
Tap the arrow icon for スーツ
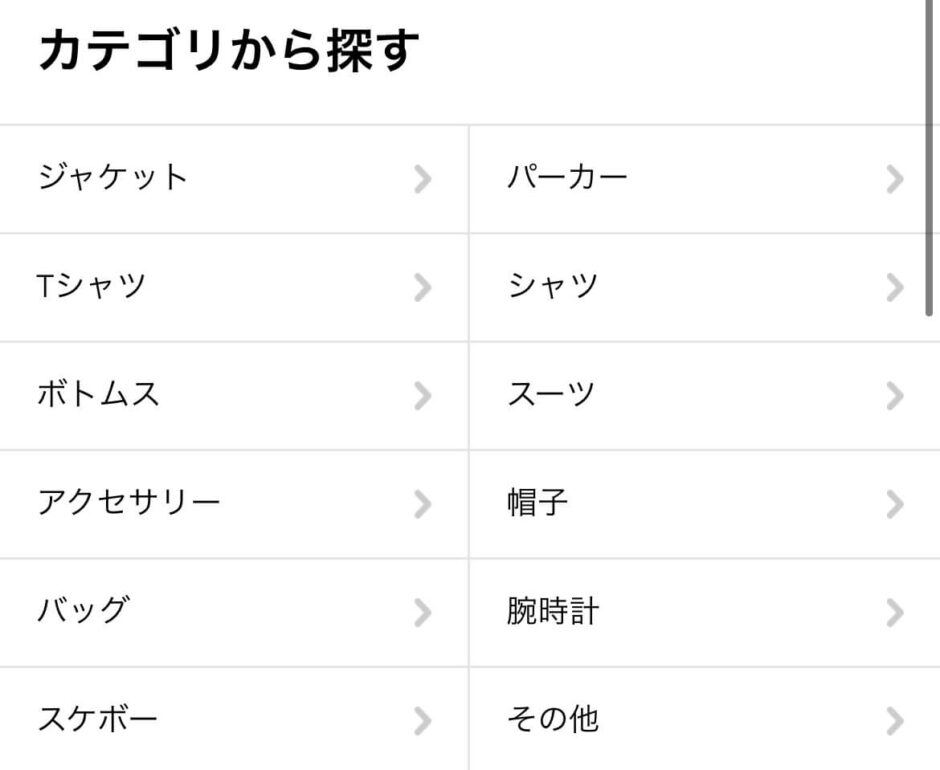click(895, 396)
